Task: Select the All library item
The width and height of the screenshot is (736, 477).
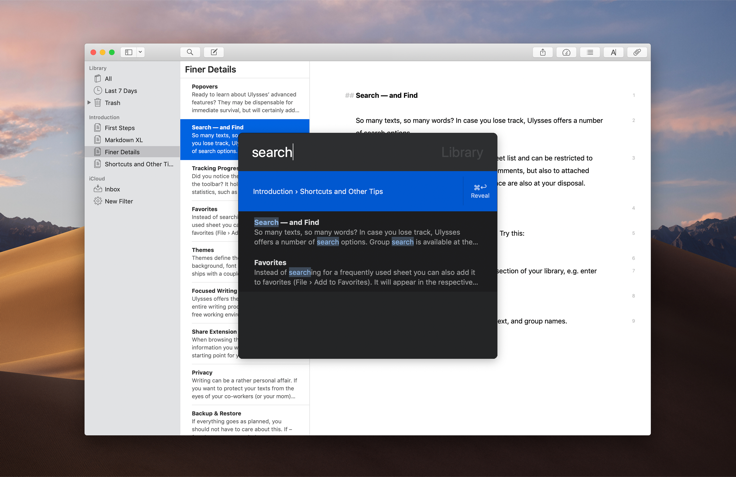Action: click(132, 78)
